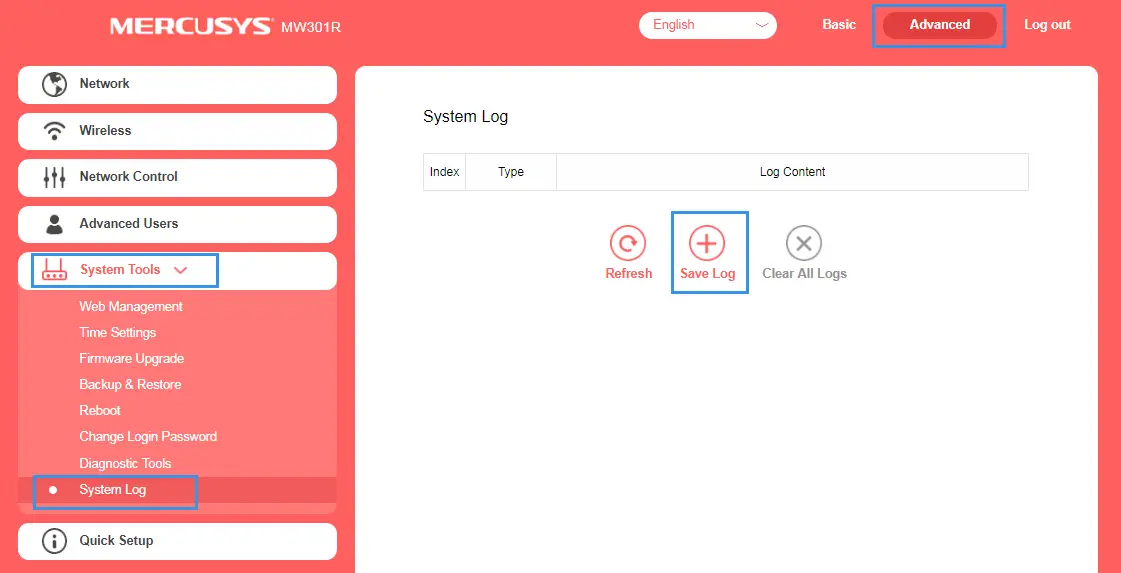Screen dimensions: 1121x573
Task: Collapse System Tools via its chevron
Action: [x=180, y=270]
